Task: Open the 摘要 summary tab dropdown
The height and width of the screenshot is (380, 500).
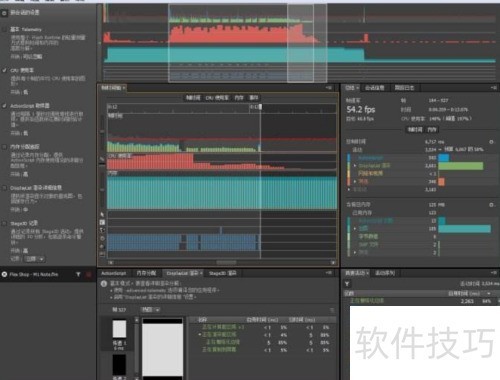Action: tap(358, 88)
